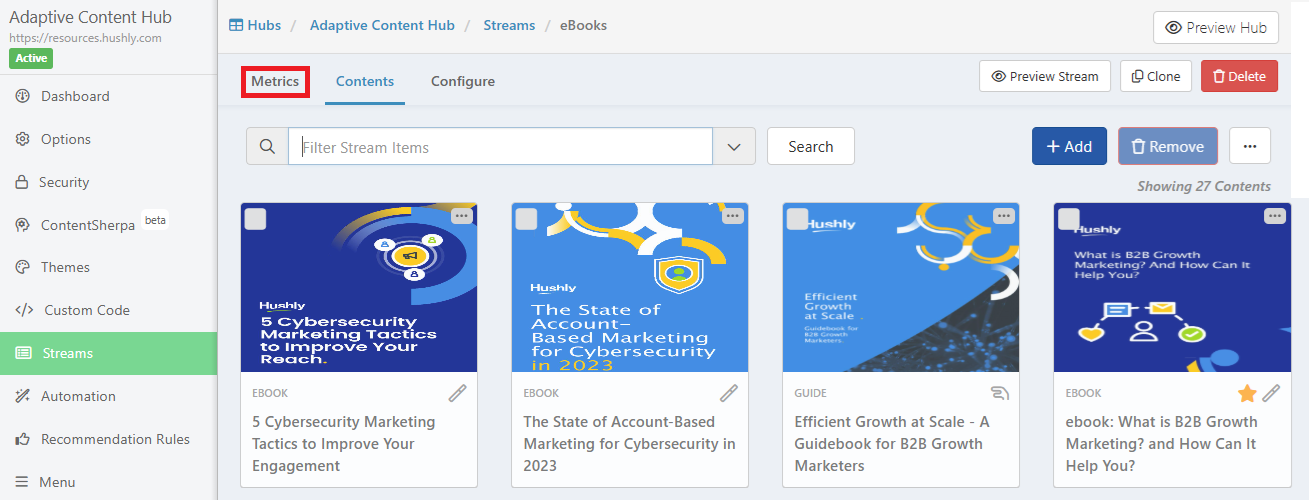
Task: Click the Remove button
Action: (x=1167, y=146)
